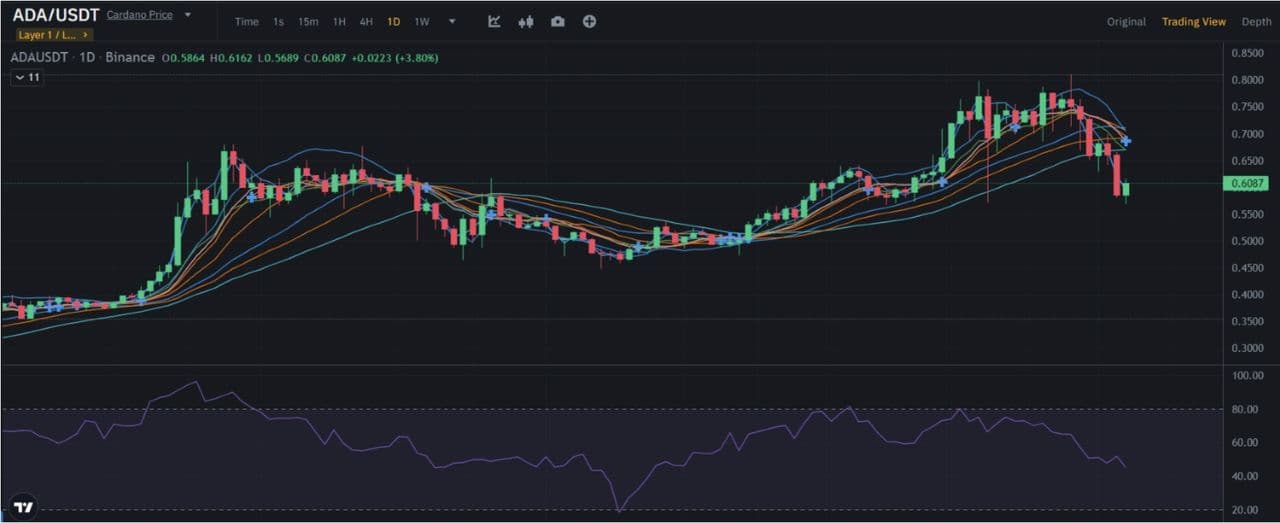Click the plus circle add icon

[589, 21]
